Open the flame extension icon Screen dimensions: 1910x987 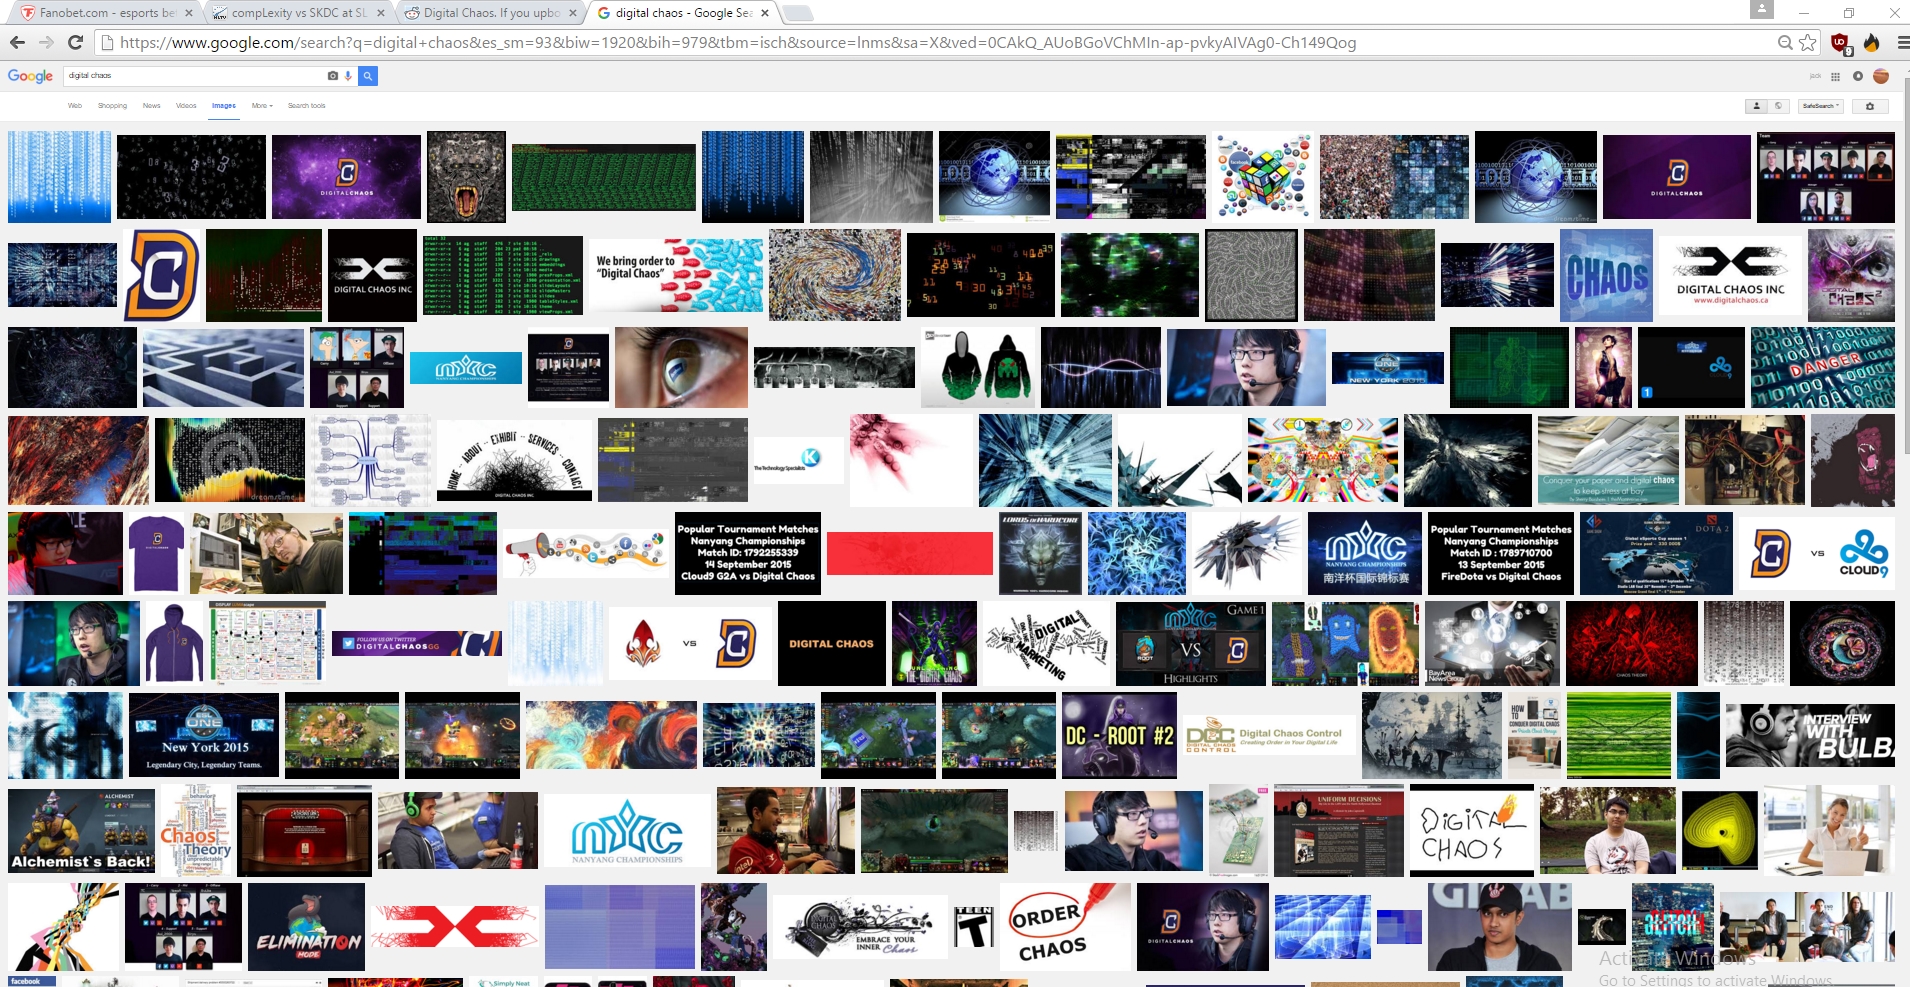pyautogui.click(x=1871, y=42)
